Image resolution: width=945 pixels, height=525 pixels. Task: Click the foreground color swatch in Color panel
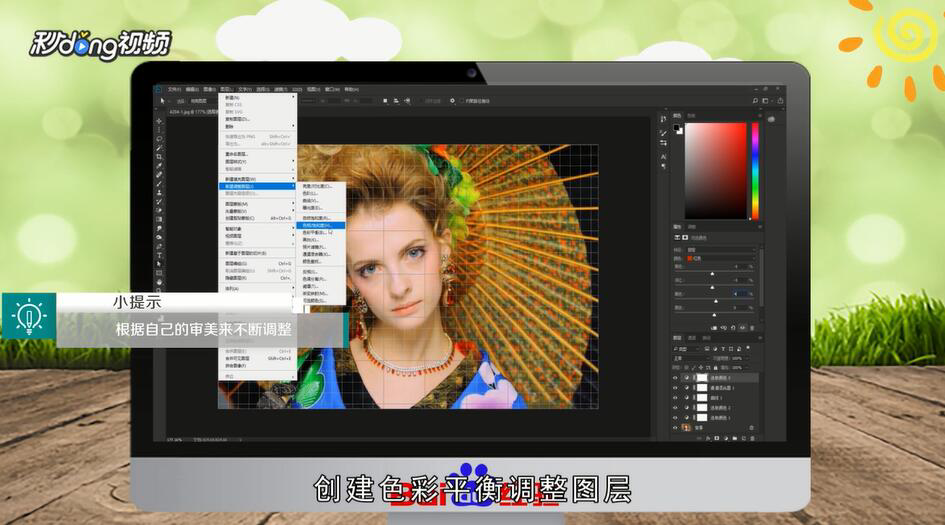pos(677,128)
